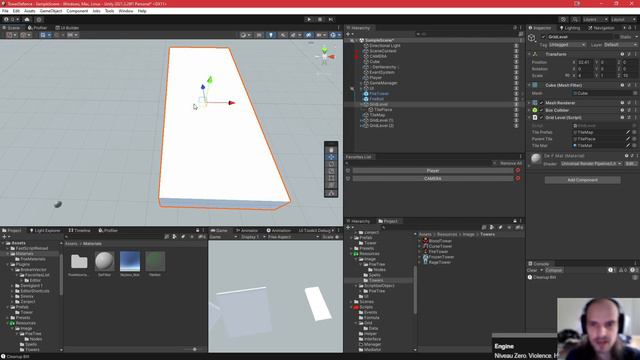Screen dimensions: 640x360
Task: Select the grey sphere material thumbnail
Action: point(104,262)
